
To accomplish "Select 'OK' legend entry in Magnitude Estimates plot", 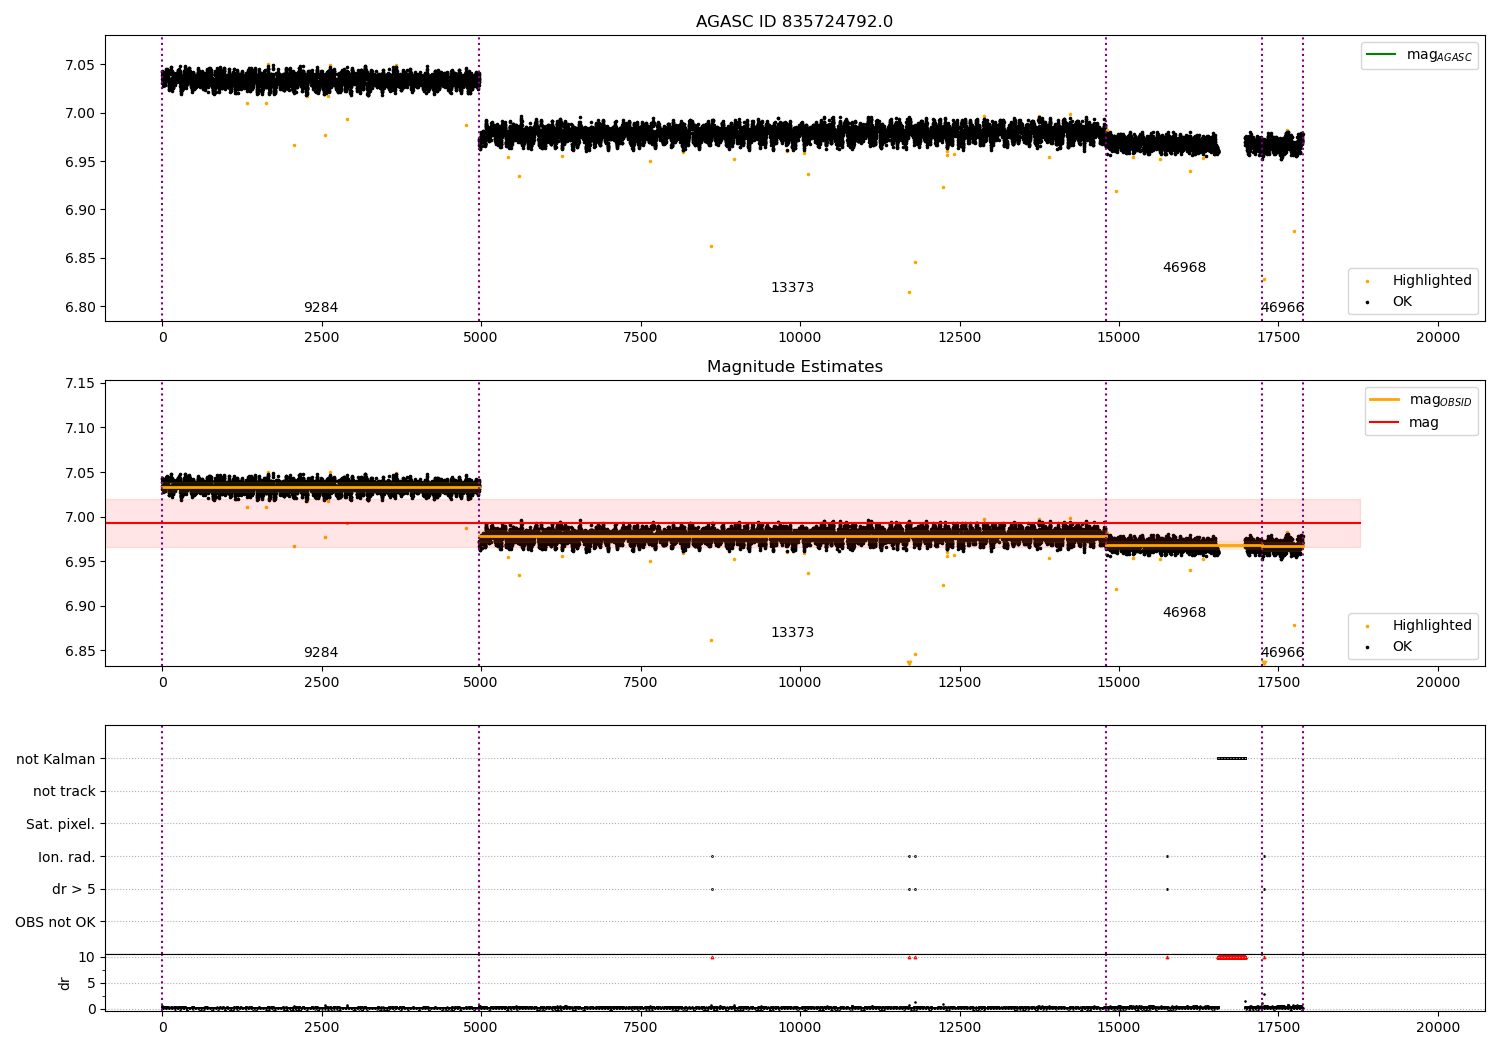I will pos(1402,647).
